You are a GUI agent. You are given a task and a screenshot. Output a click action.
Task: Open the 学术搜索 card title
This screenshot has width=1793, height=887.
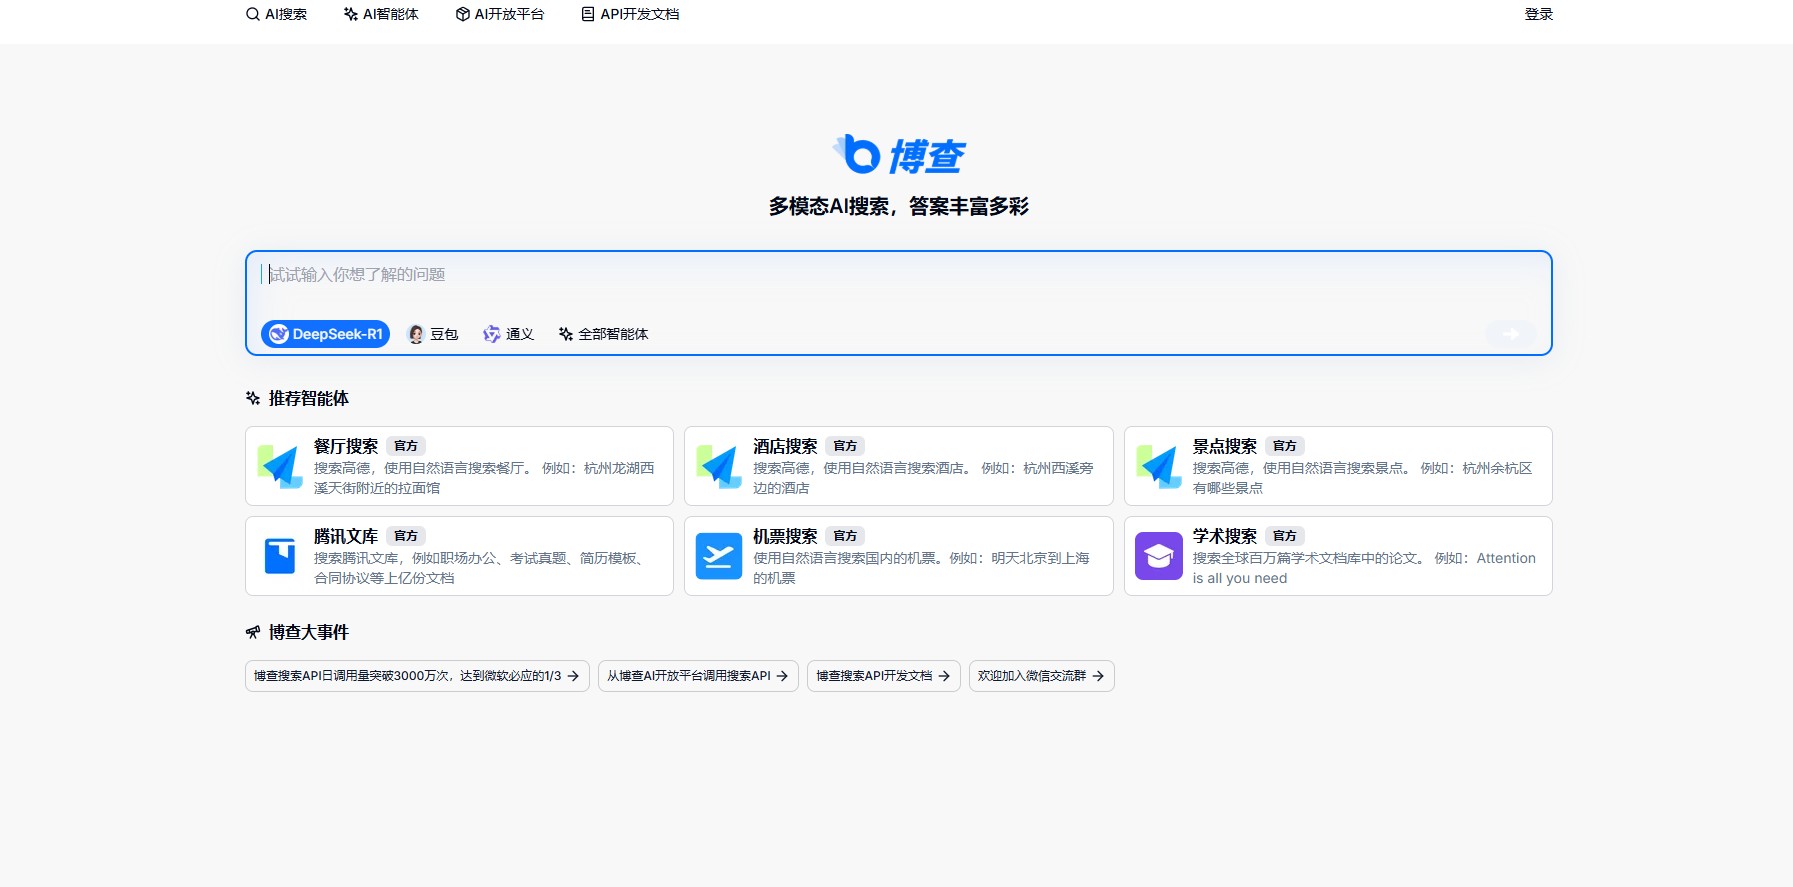click(1225, 536)
